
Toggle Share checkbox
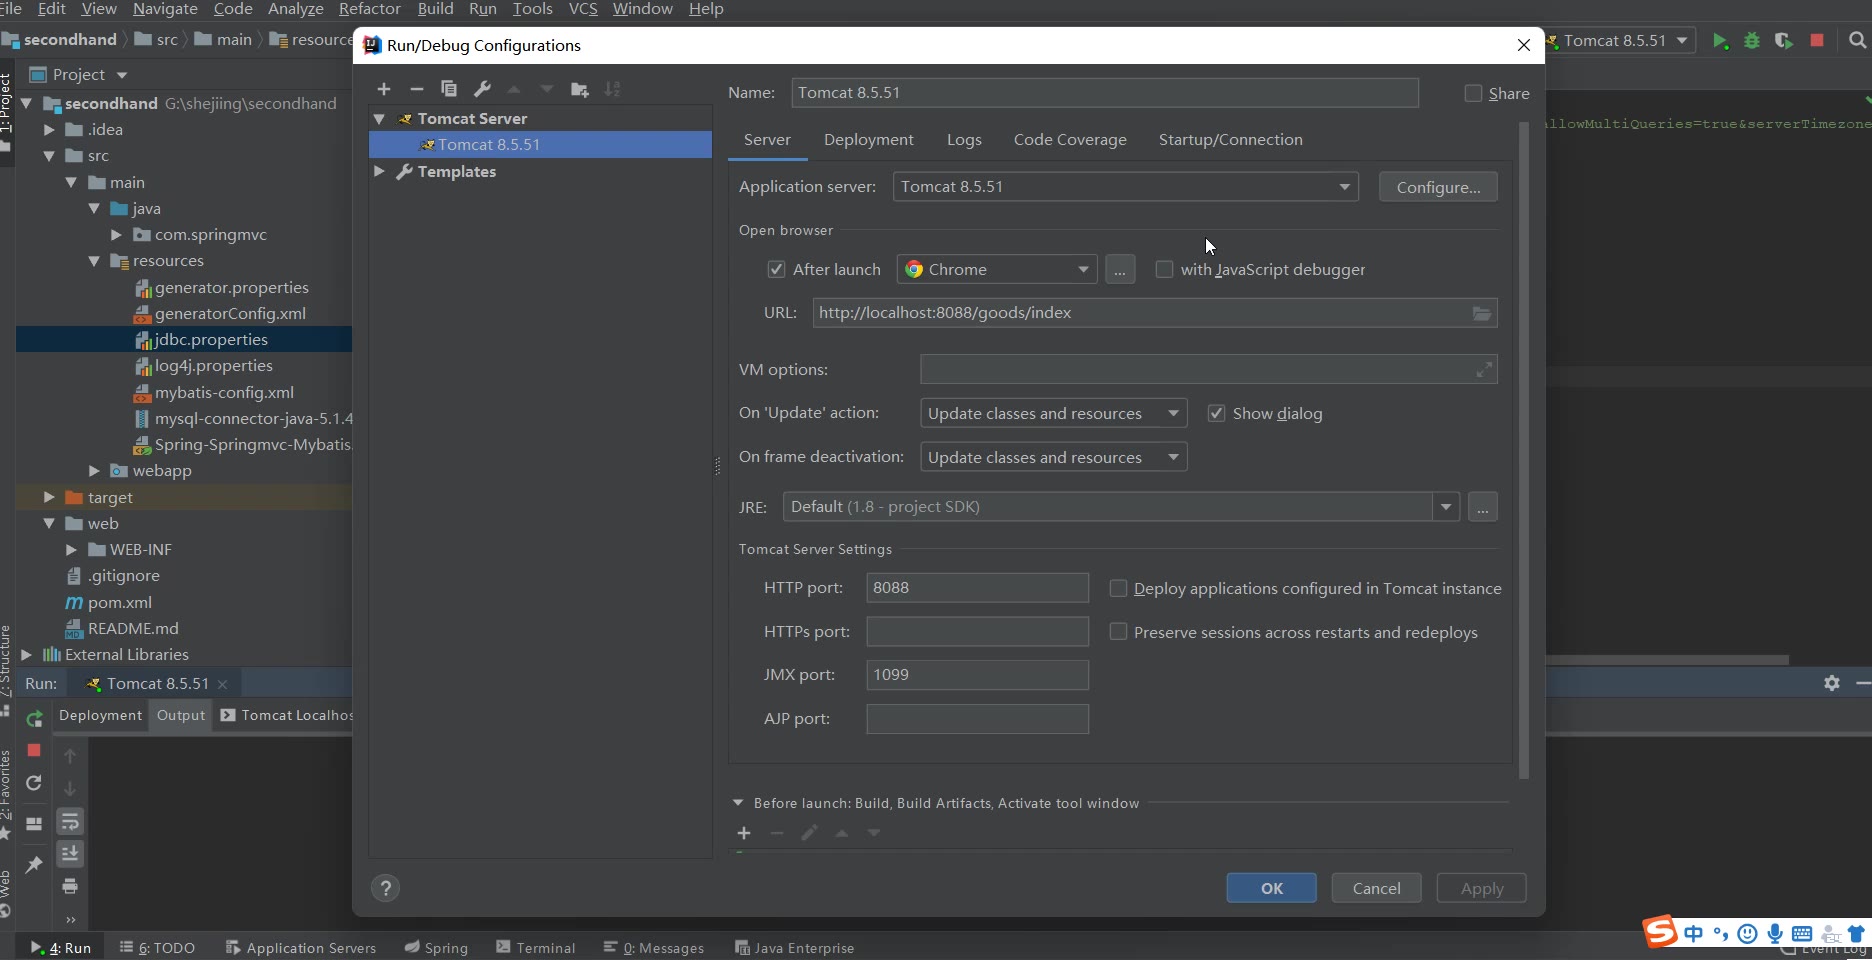tap(1473, 93)
